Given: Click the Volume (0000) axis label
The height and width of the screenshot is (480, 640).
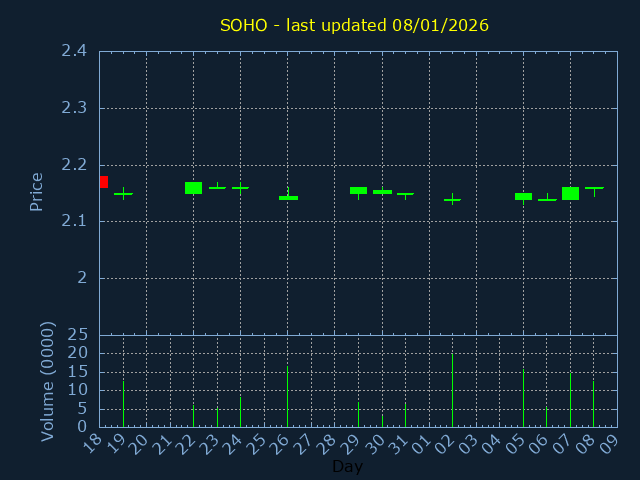Looking at the screenshot, I should 47,381.
